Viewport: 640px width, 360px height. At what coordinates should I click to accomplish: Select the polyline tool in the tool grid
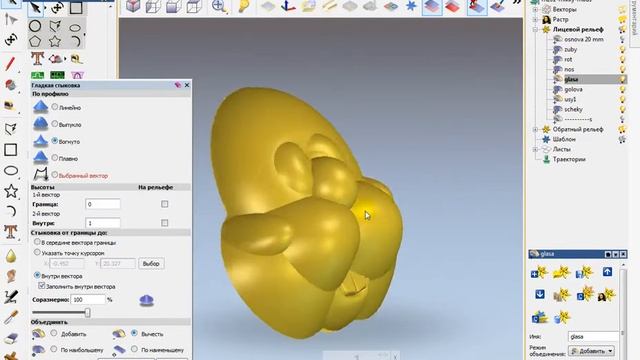(x=55, y=26)
